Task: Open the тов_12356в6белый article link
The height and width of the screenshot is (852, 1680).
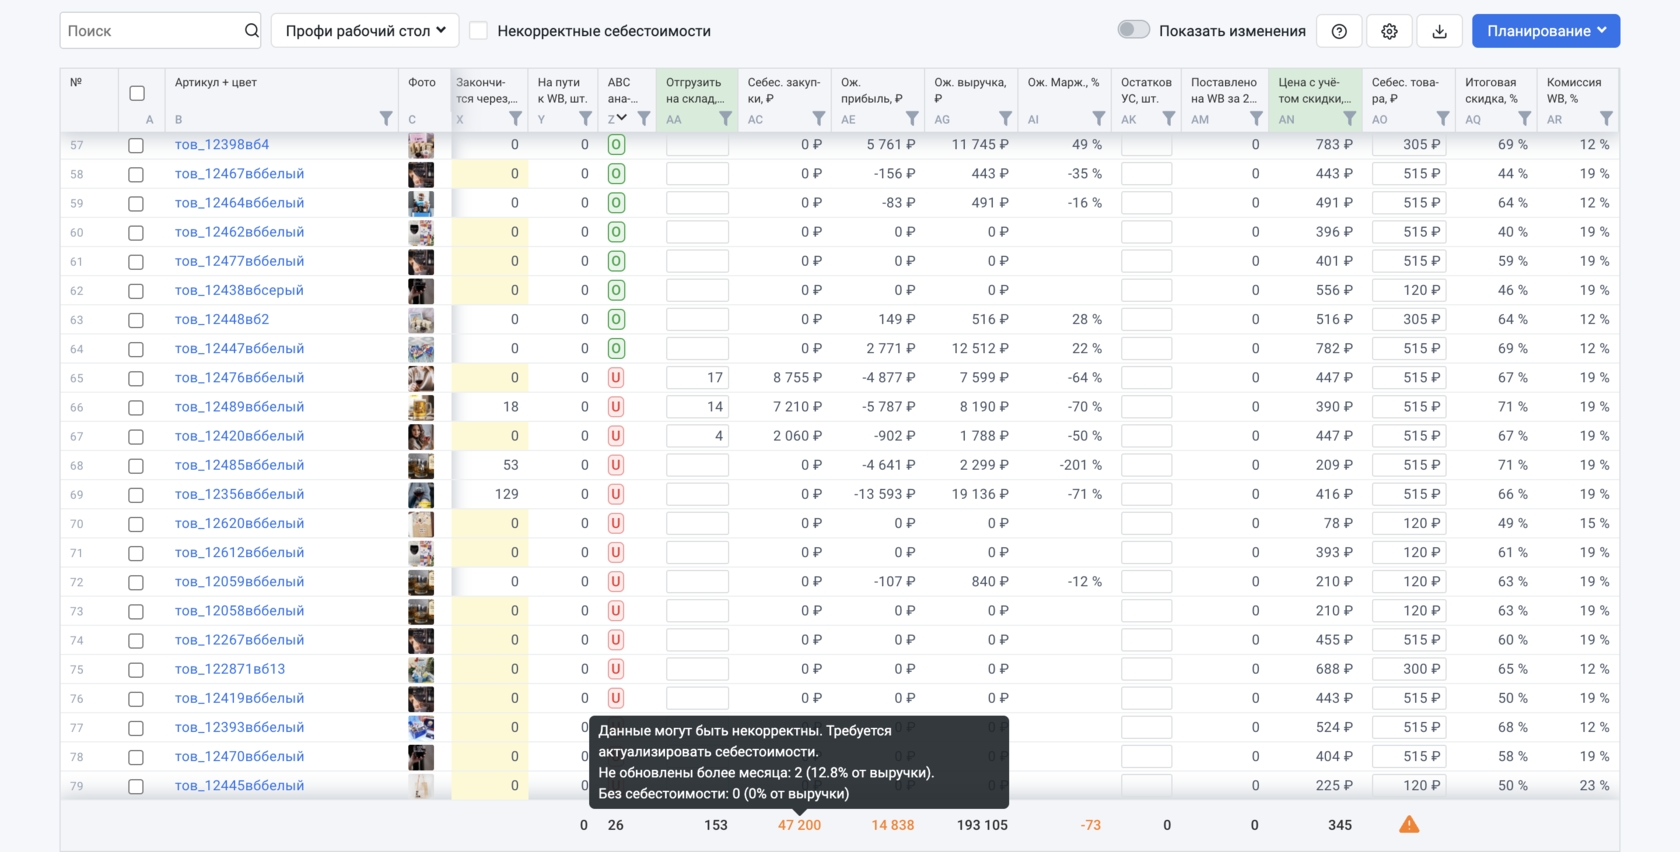Action: coord(239,494)
